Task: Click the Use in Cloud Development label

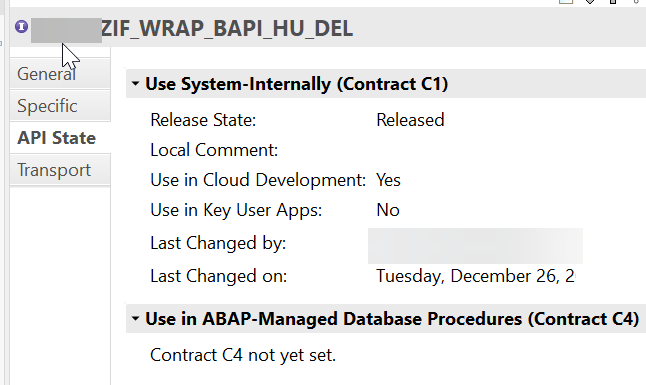Action: (x=258, y=180)
